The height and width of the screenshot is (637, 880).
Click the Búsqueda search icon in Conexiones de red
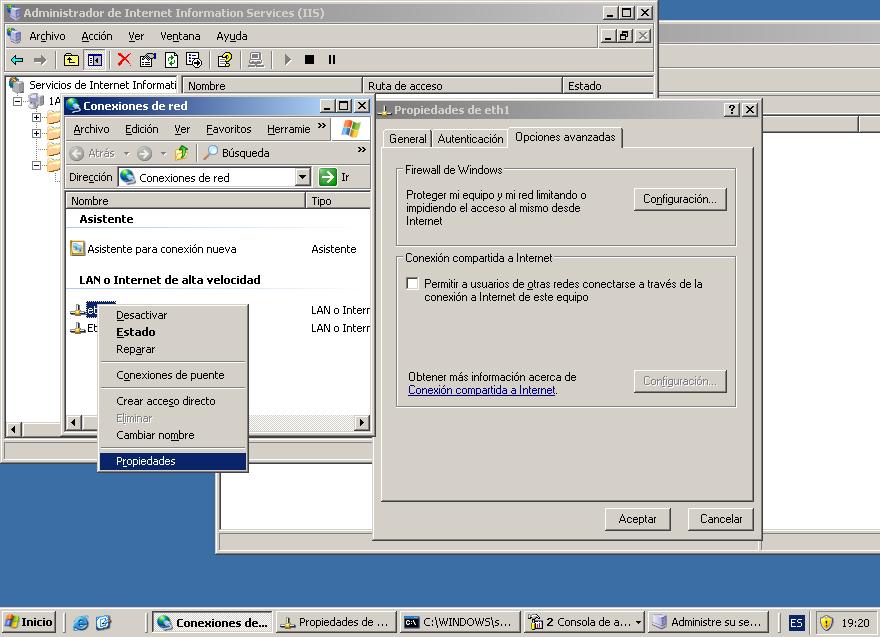[x=211, y=153]
